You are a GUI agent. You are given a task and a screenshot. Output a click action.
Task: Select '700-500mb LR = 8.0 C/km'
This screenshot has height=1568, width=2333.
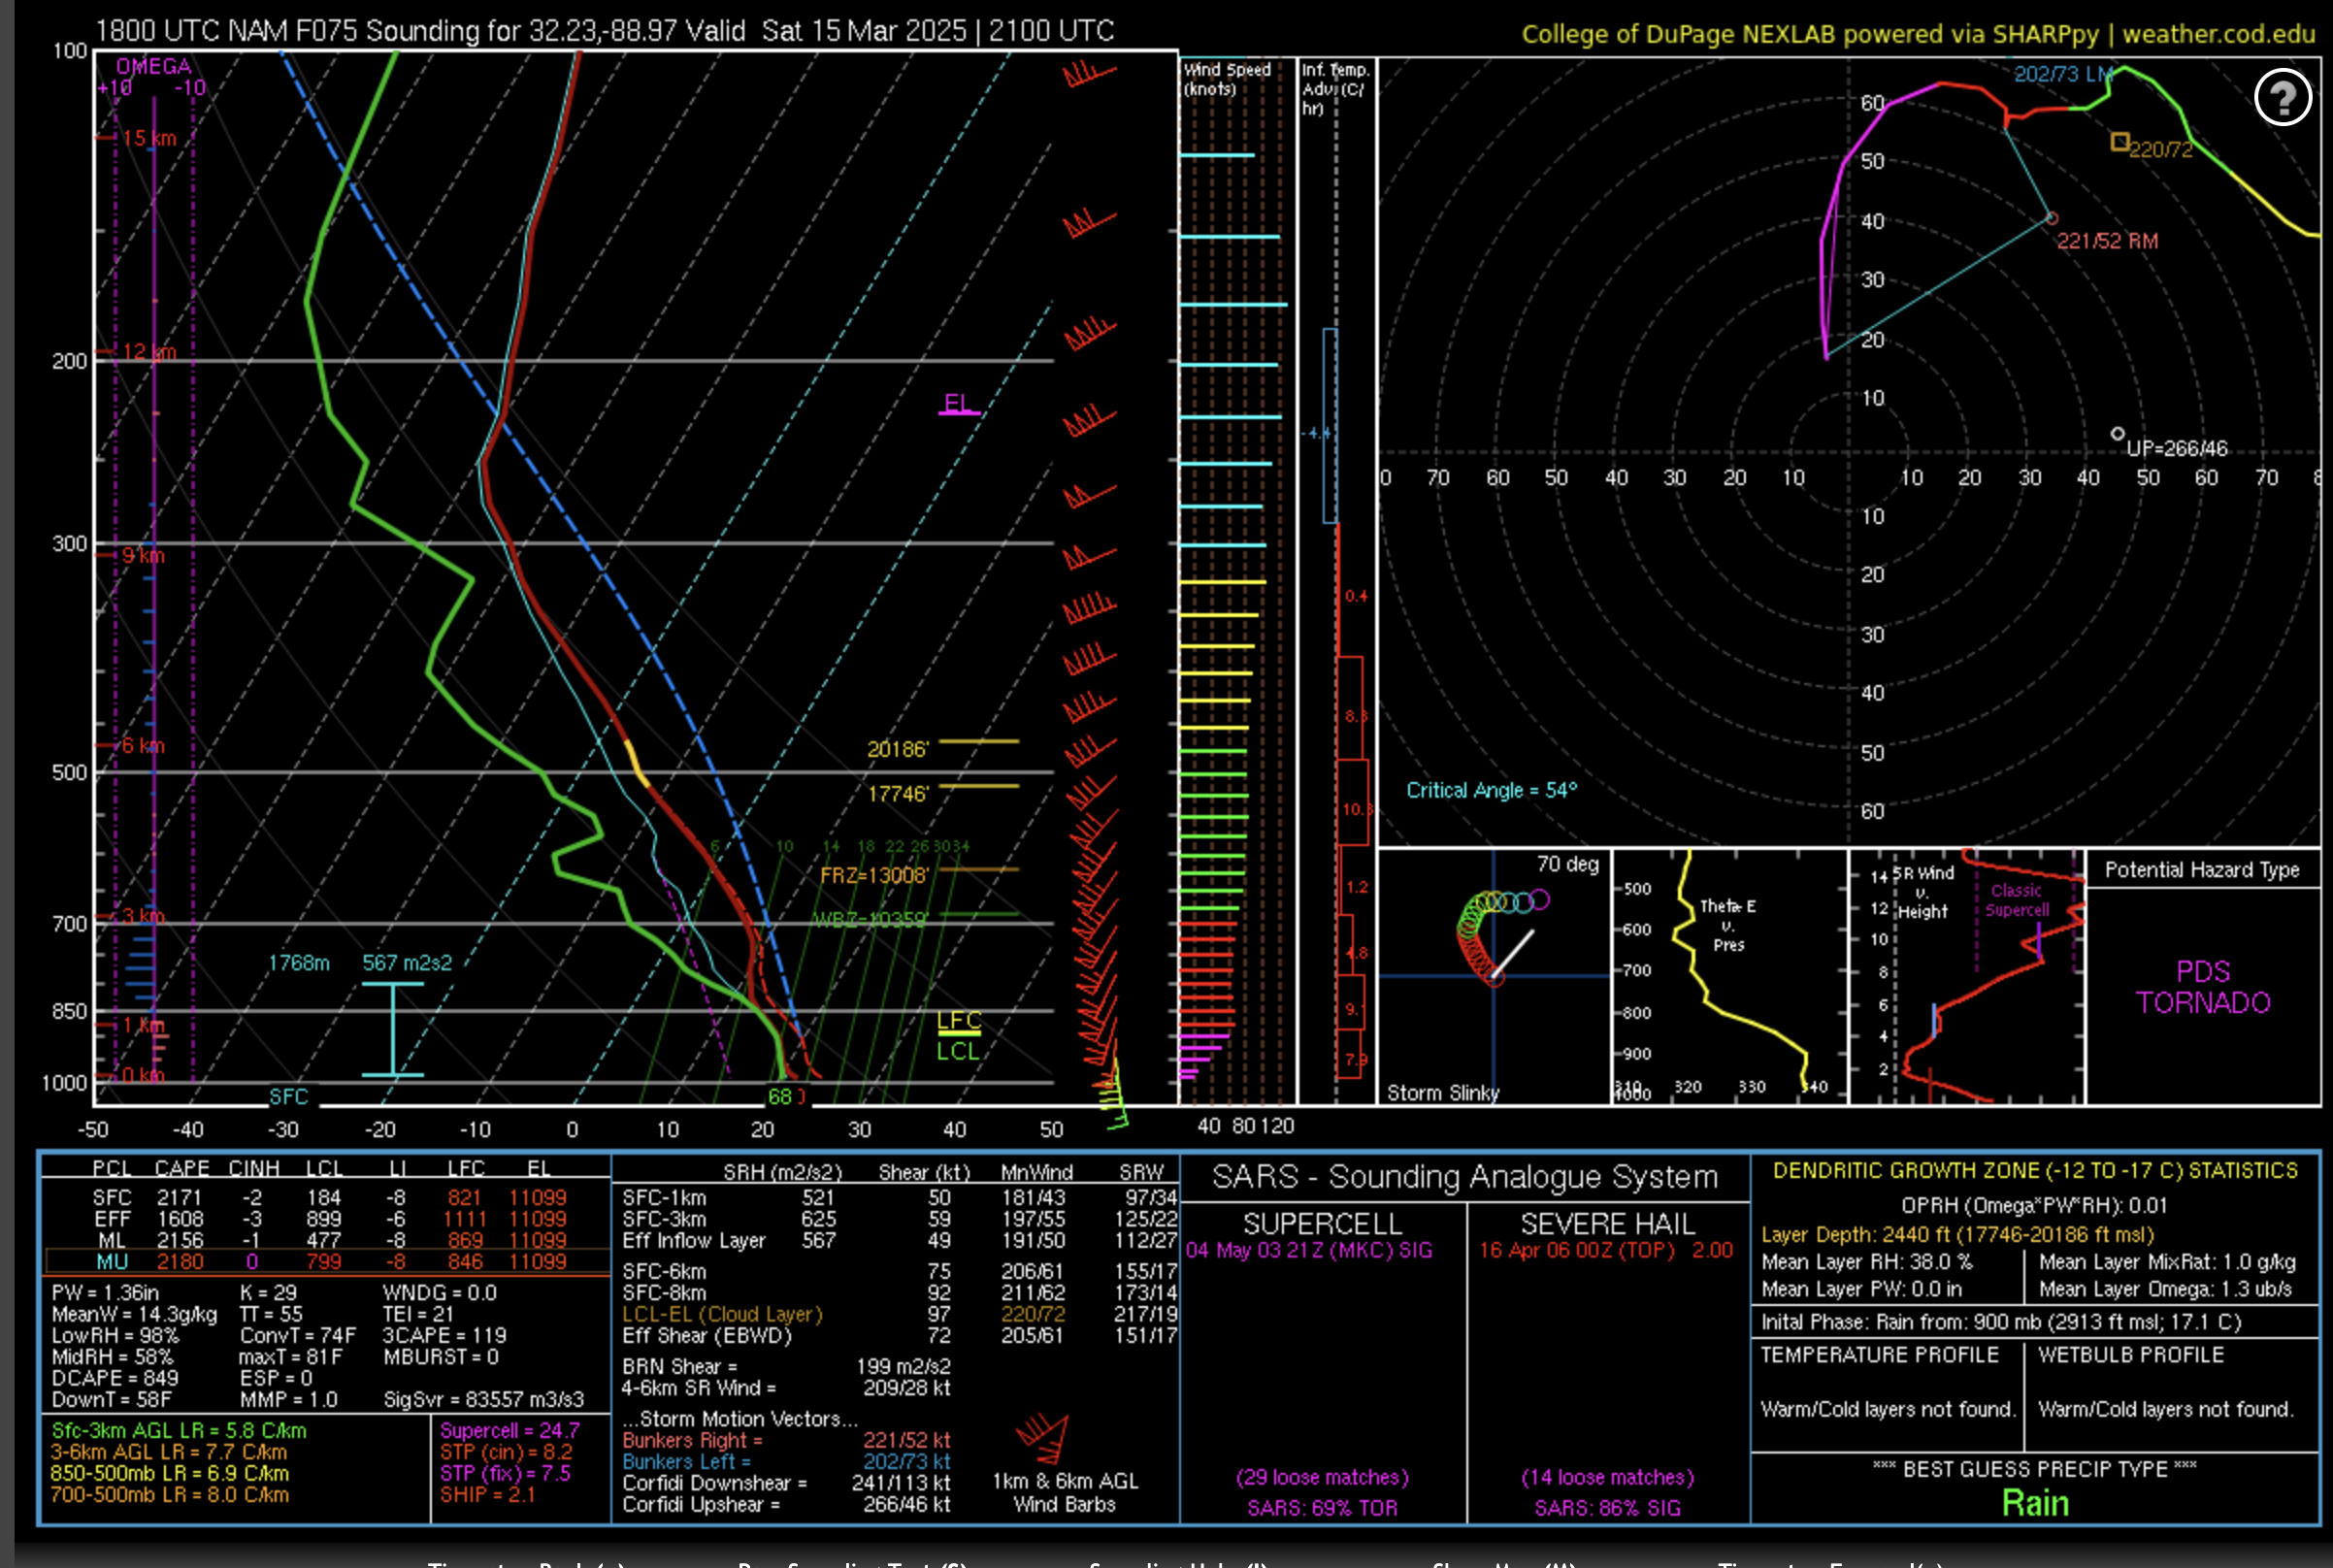170,1495
